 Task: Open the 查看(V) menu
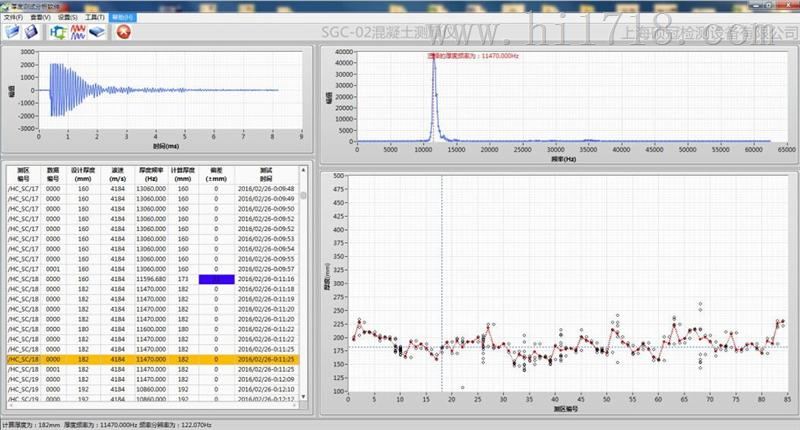pos(40,17)
